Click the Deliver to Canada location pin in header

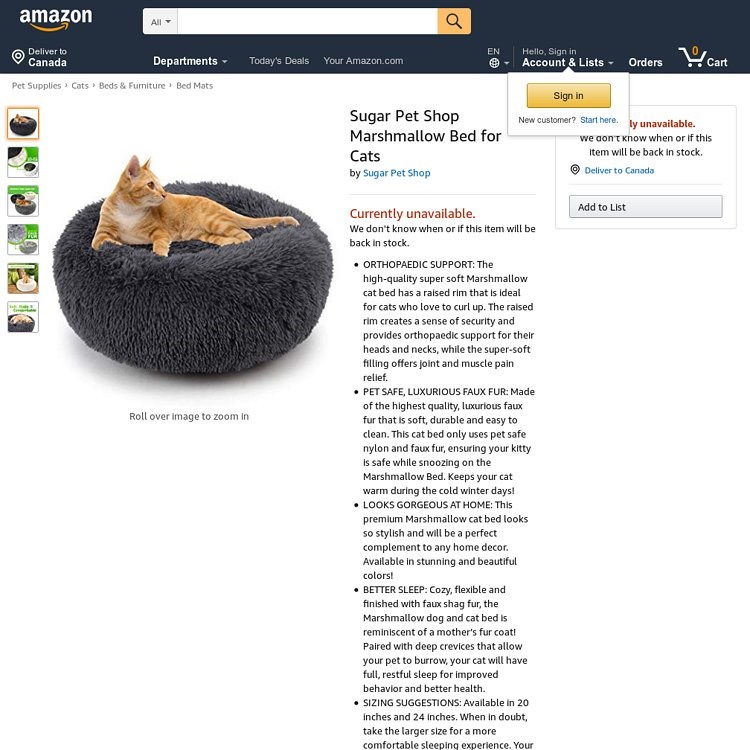(18, 57)
